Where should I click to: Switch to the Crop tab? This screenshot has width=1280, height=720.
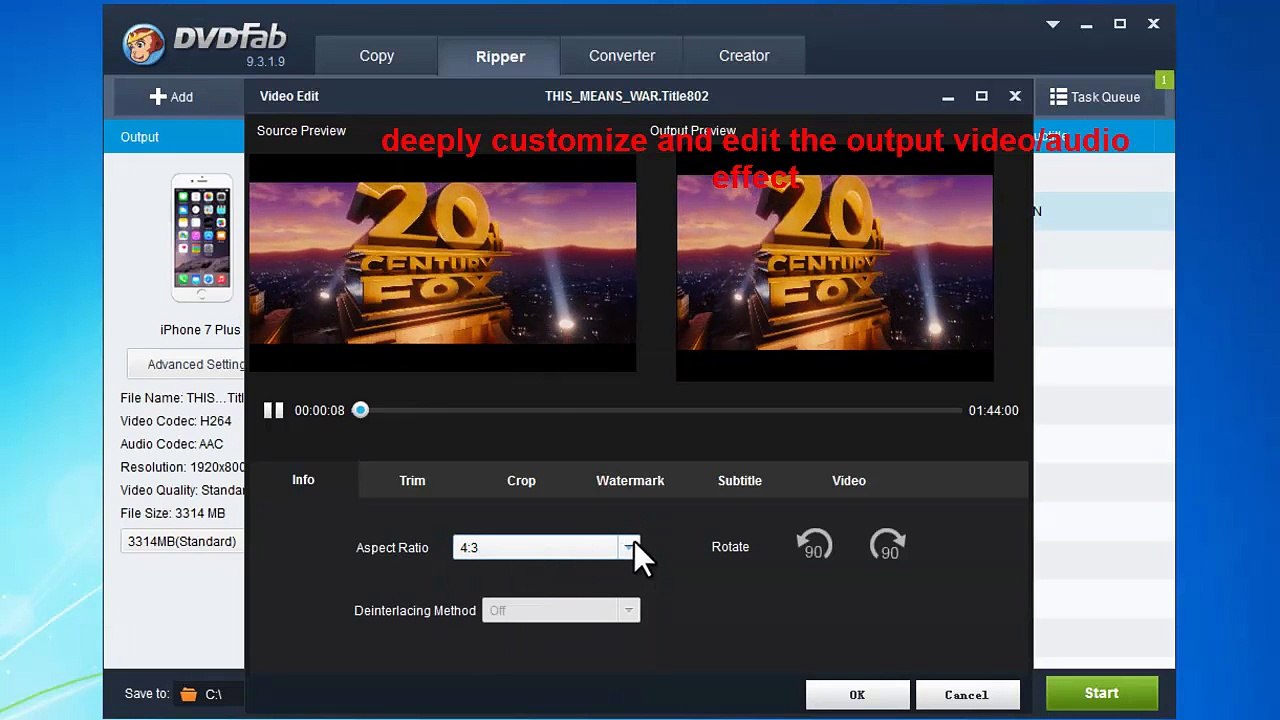521,481
